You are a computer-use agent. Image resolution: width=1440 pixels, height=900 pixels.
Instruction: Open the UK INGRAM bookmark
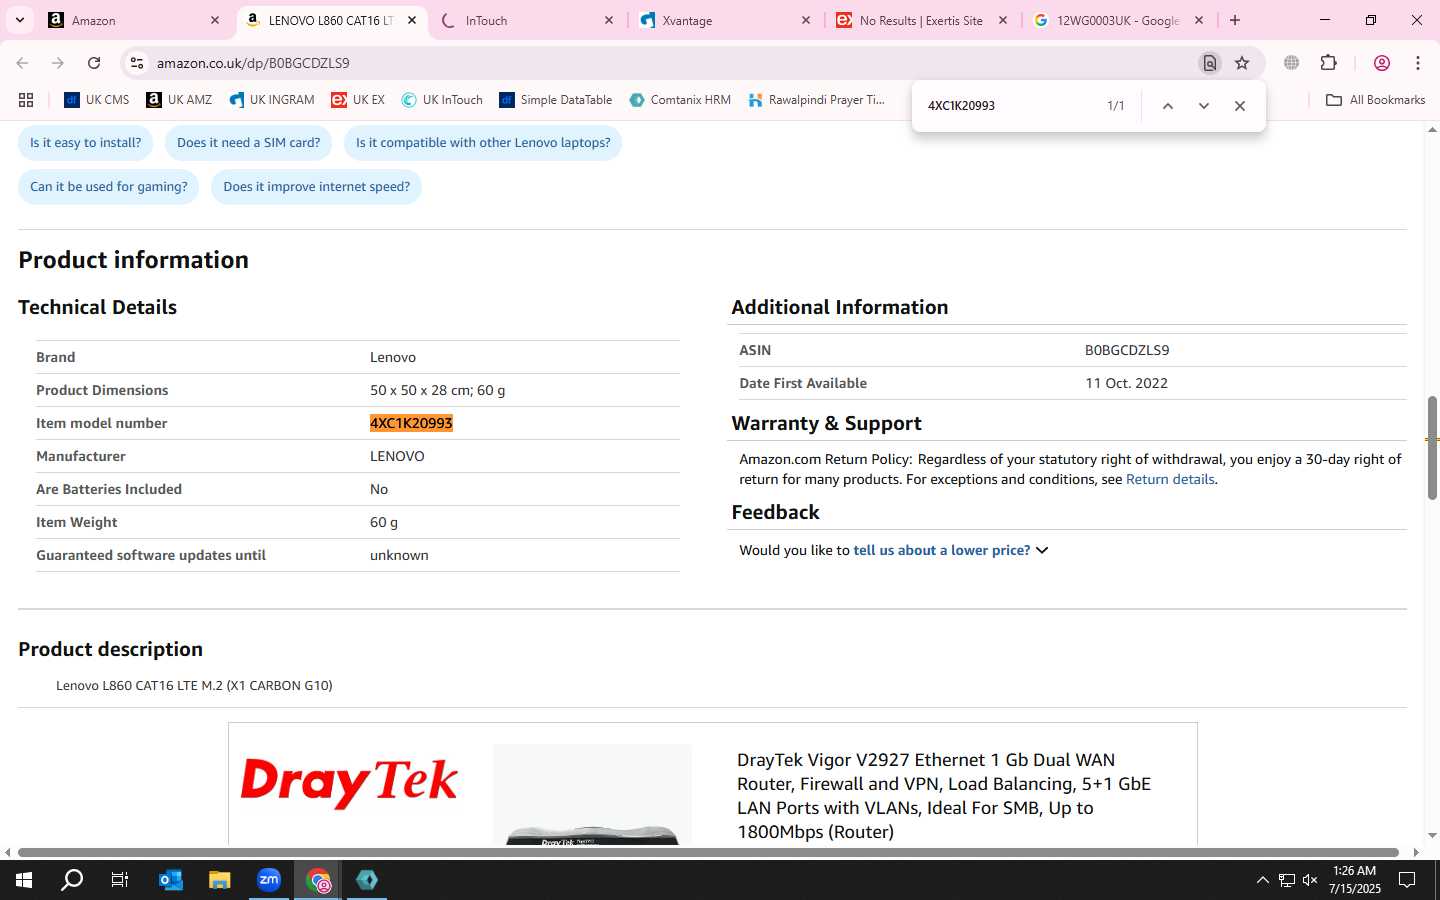(272, 100)
